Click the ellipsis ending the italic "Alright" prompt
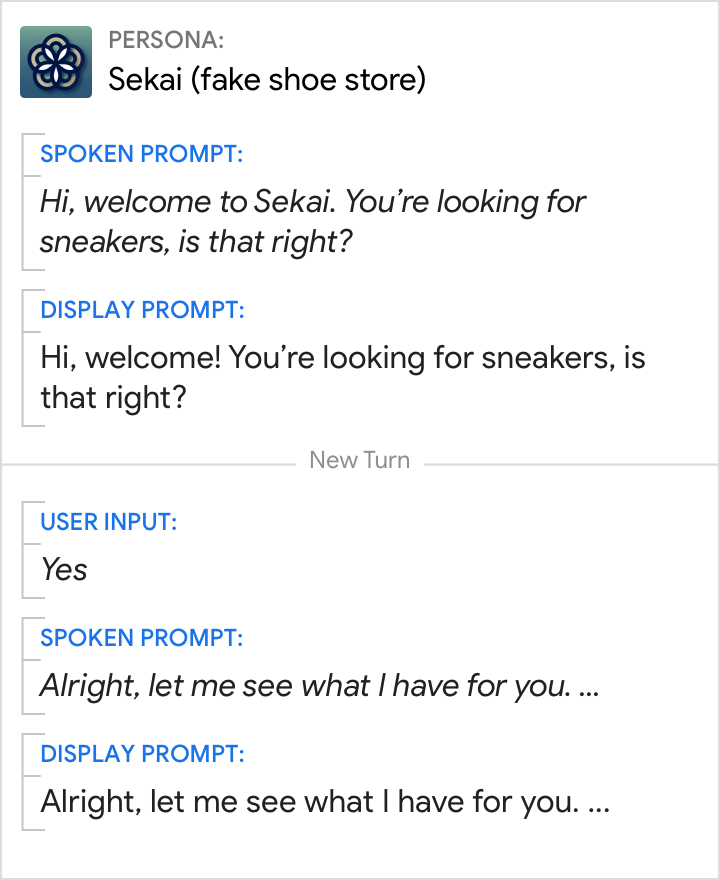The height and width of the screenshot is (880, 720). click(589, 690)
